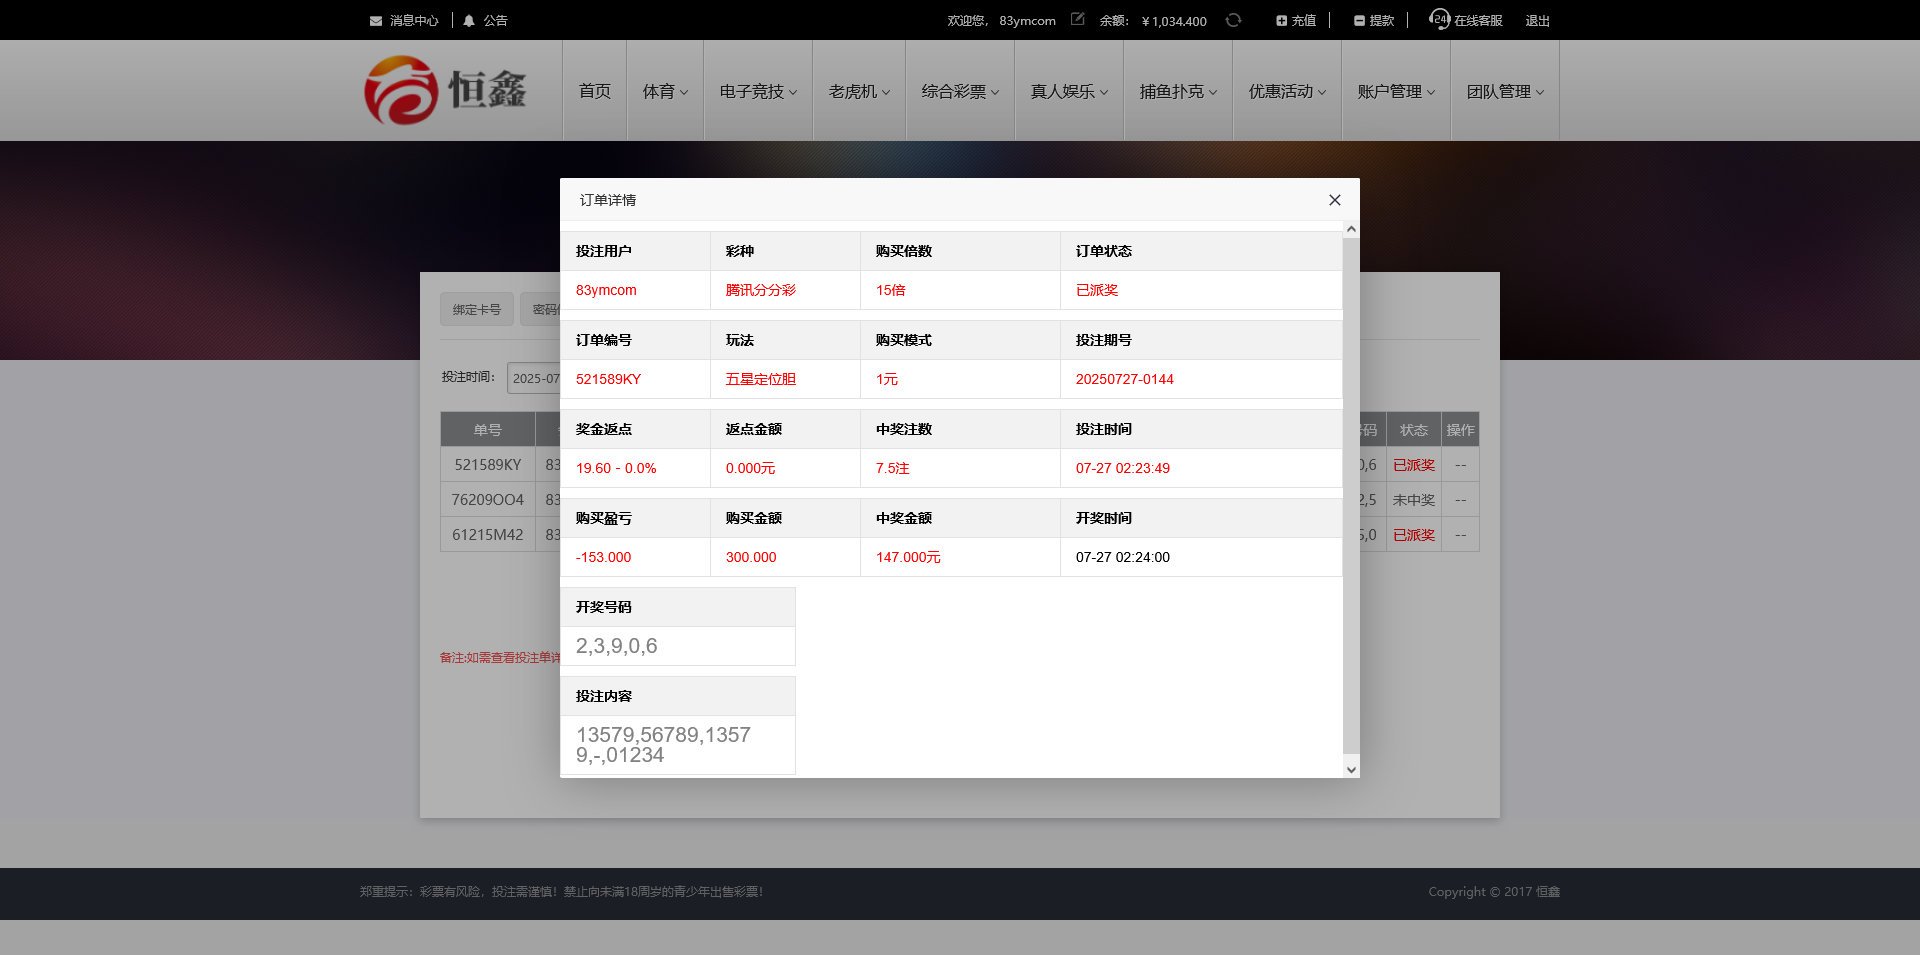Screen dimensions: 1920x955
Task: Click the 消息中心 text link
Action: pyautogui.click(x=414, y=21)
